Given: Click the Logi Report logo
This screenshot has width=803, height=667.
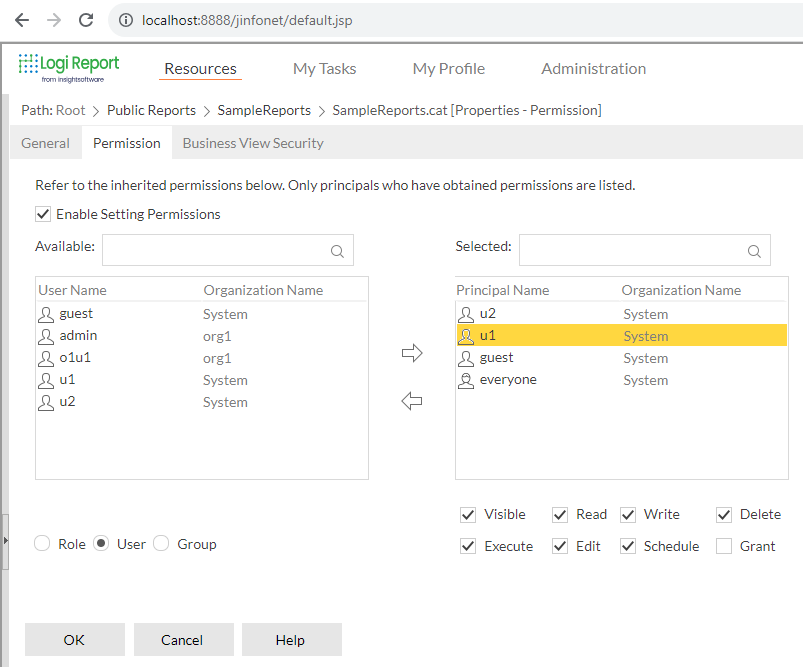Looking at the screenshot, I should [68, 66].
